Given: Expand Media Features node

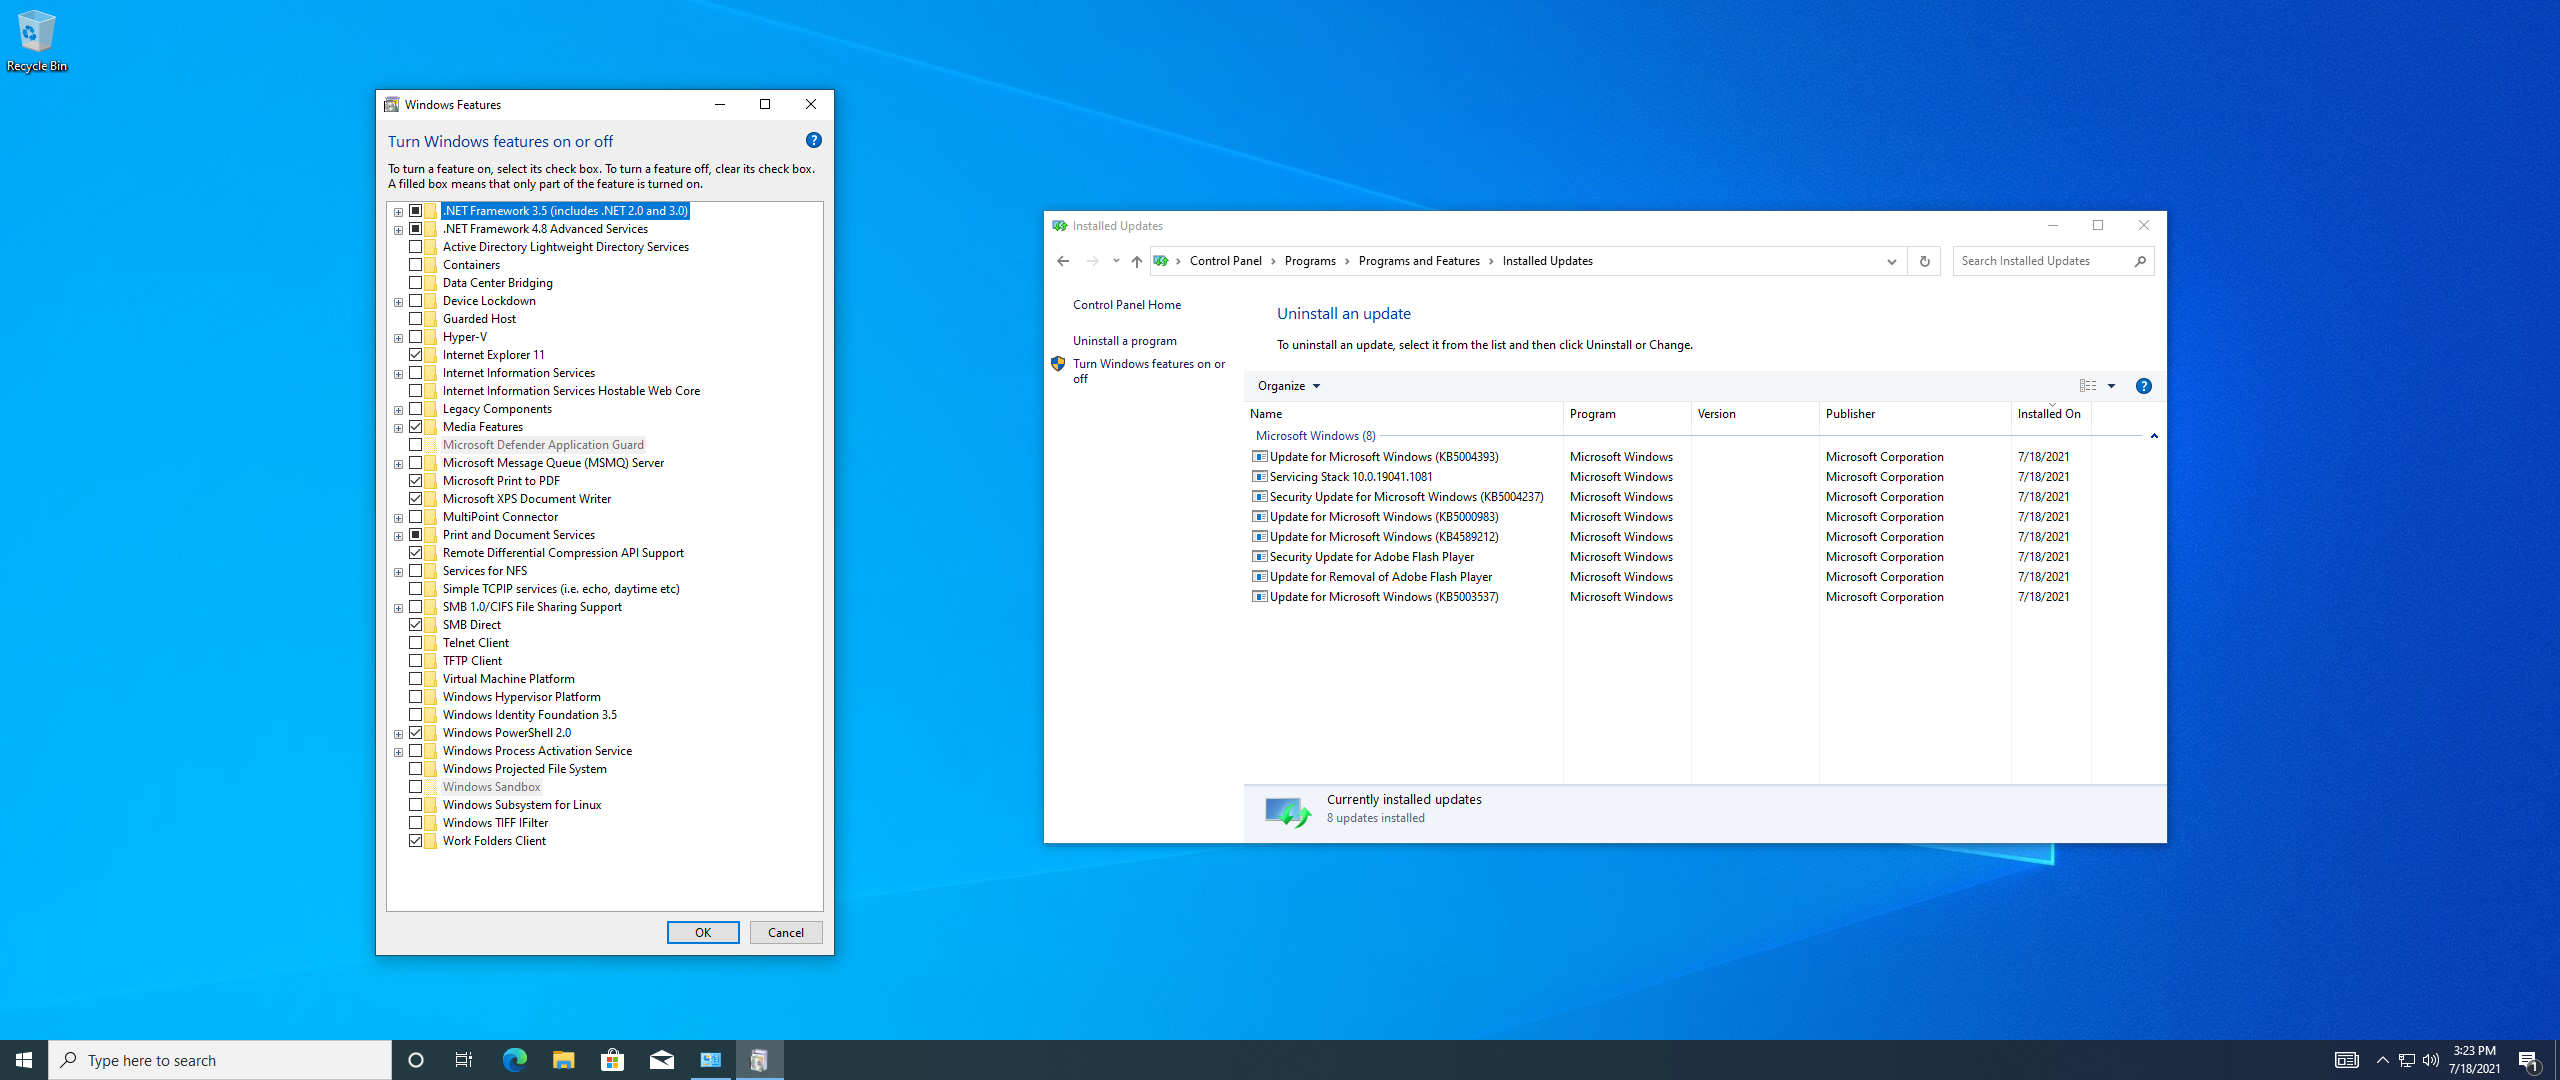Looking at the screenshot, I should tap(398, 428).
